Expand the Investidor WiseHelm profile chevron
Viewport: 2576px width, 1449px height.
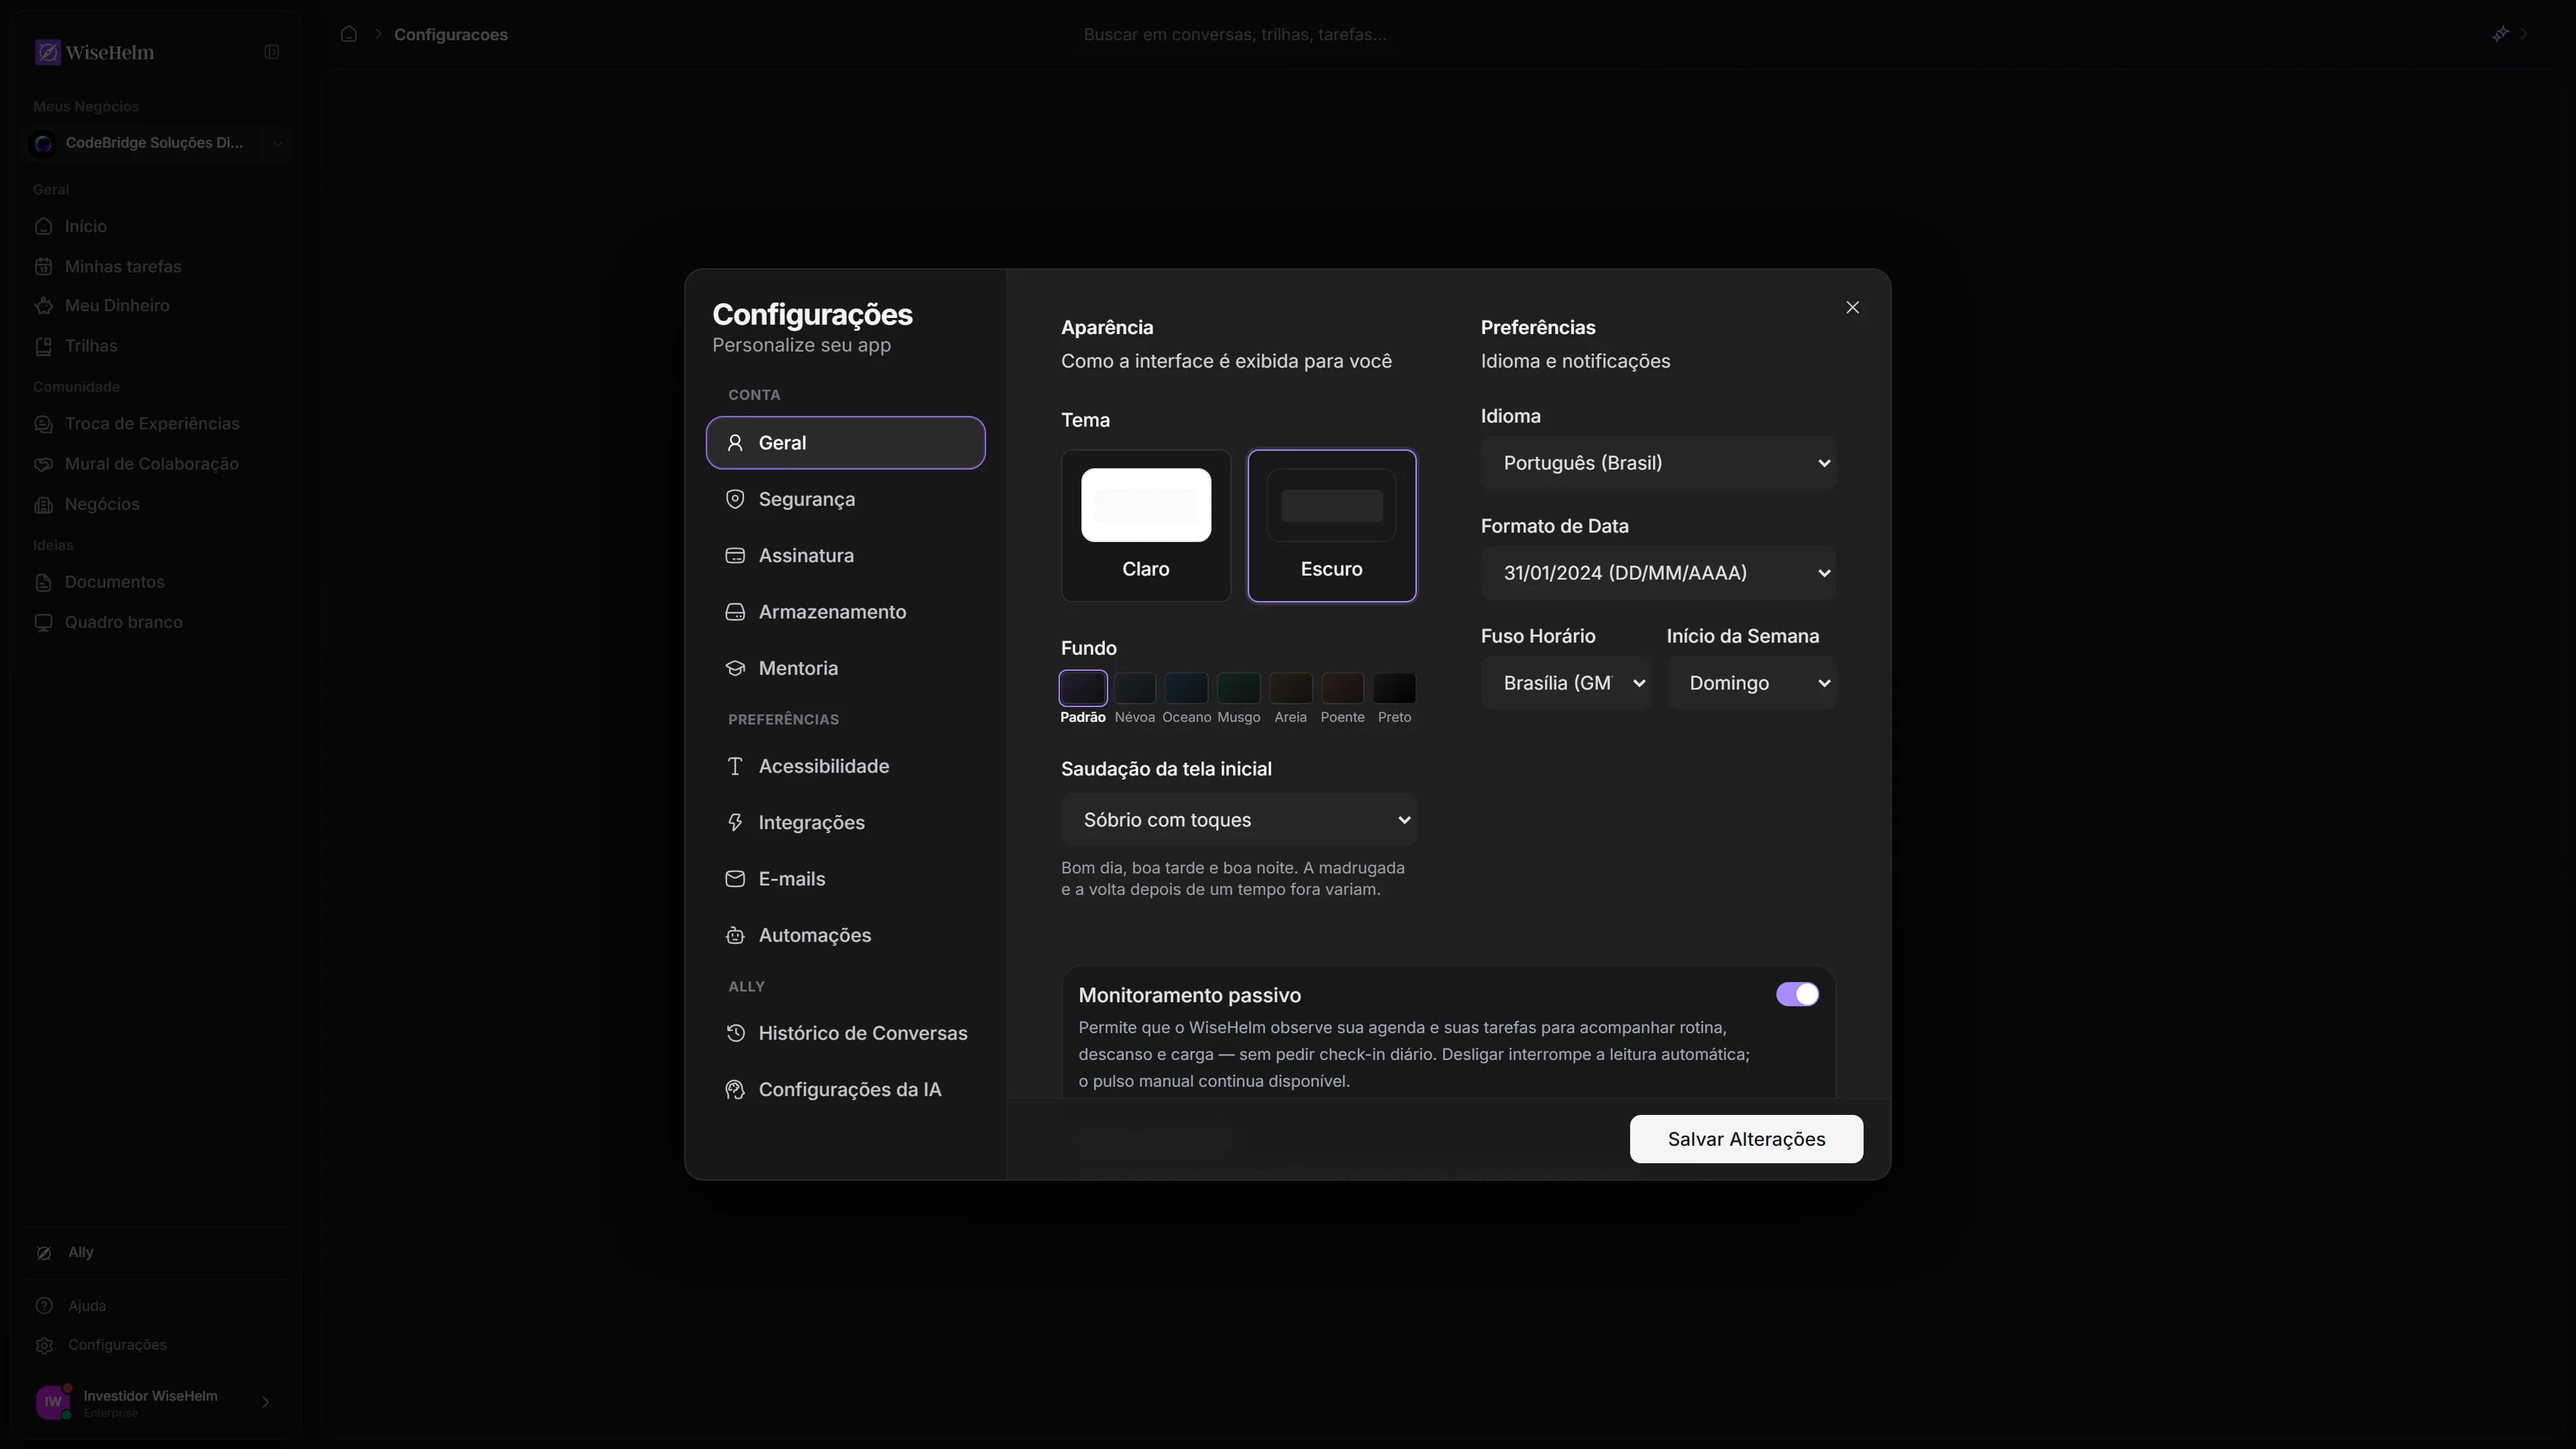pos(265,1402)
